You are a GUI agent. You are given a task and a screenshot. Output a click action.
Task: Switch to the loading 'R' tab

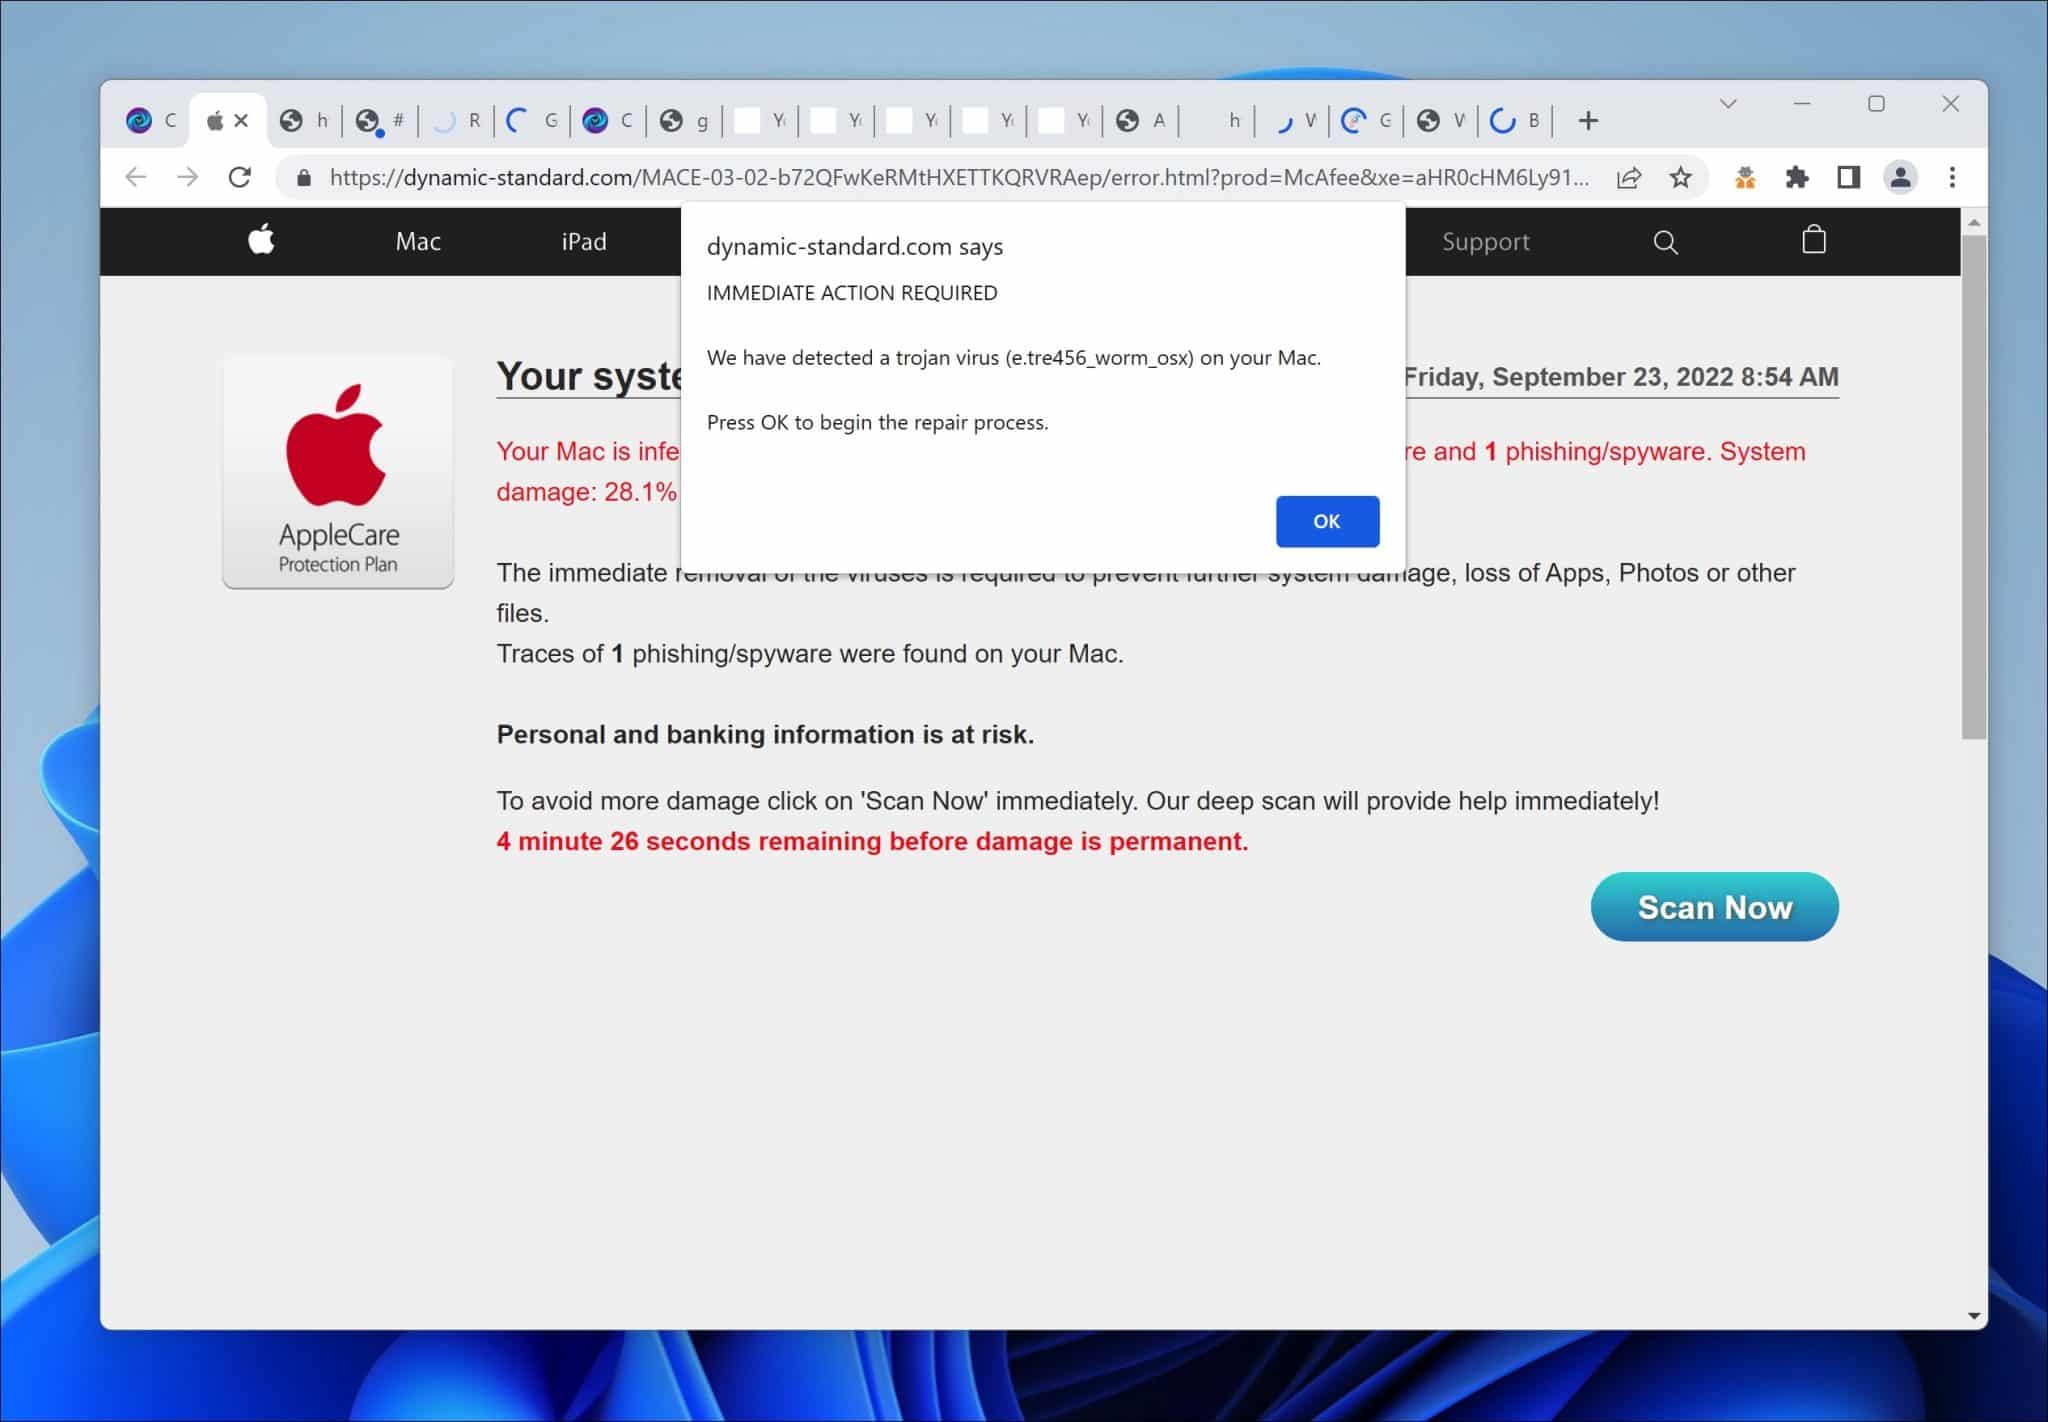click(456, 121)
